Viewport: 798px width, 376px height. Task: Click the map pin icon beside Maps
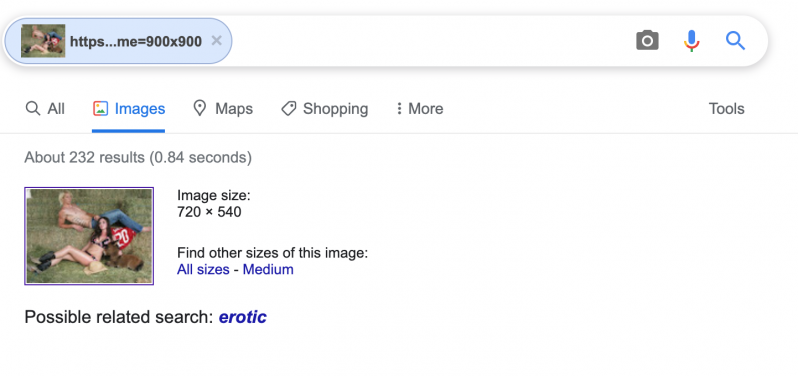(200, 108)
